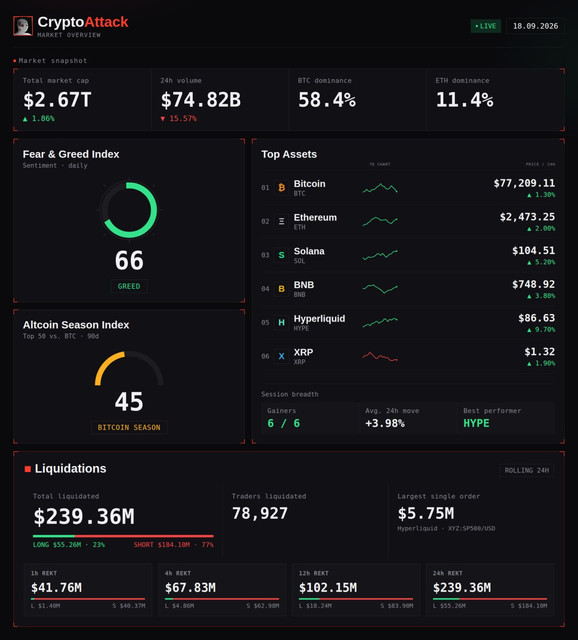Click the ROLLING 24H badge

[527, 470]
